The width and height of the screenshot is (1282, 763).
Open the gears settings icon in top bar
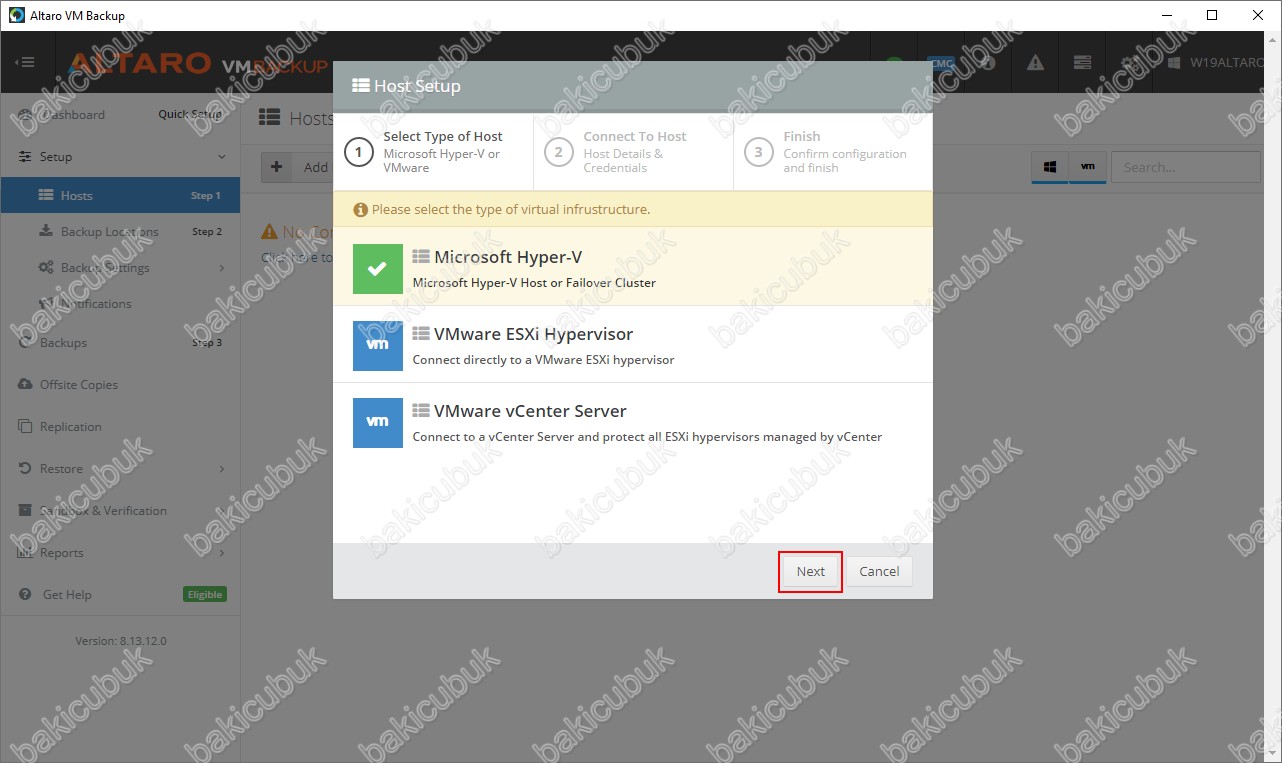pyautogui.click(x=1128, y=62)
